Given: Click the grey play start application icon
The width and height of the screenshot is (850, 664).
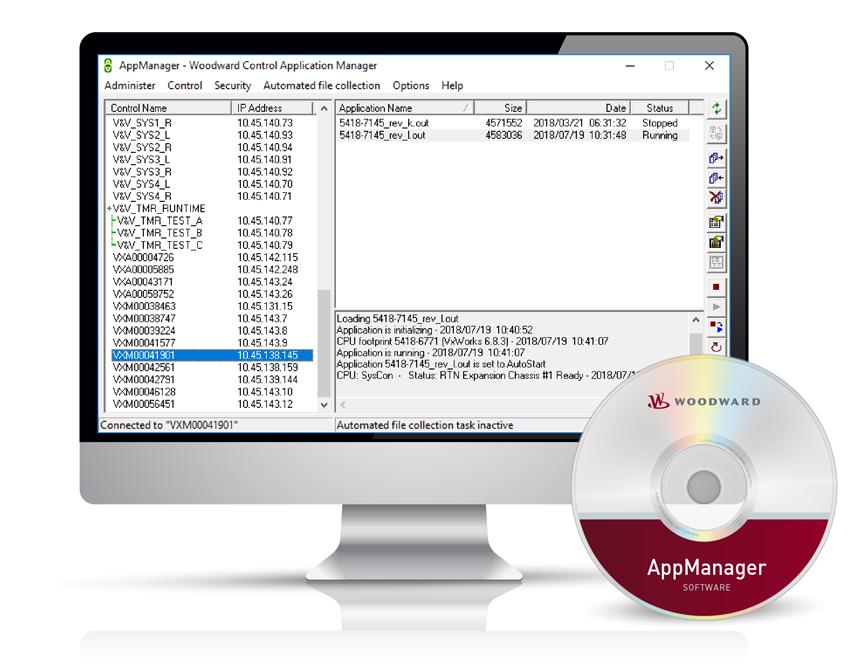Looking at the screenshot, I should [717, 307].
